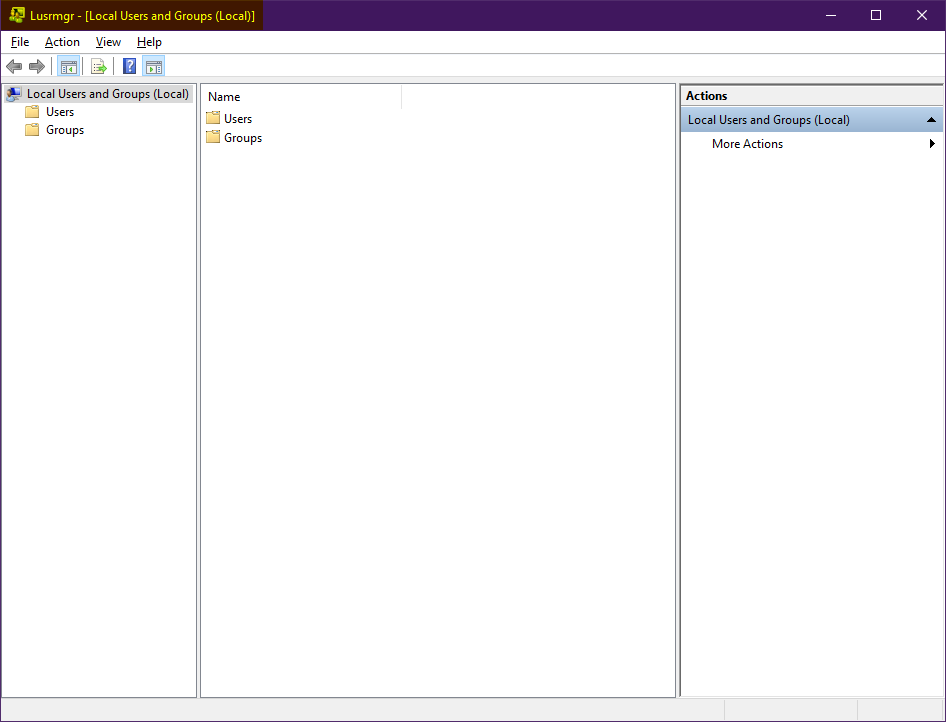946x722 pixels.
Task: Collapse the Local Users and Groups actions section
Action: [931, 120]
